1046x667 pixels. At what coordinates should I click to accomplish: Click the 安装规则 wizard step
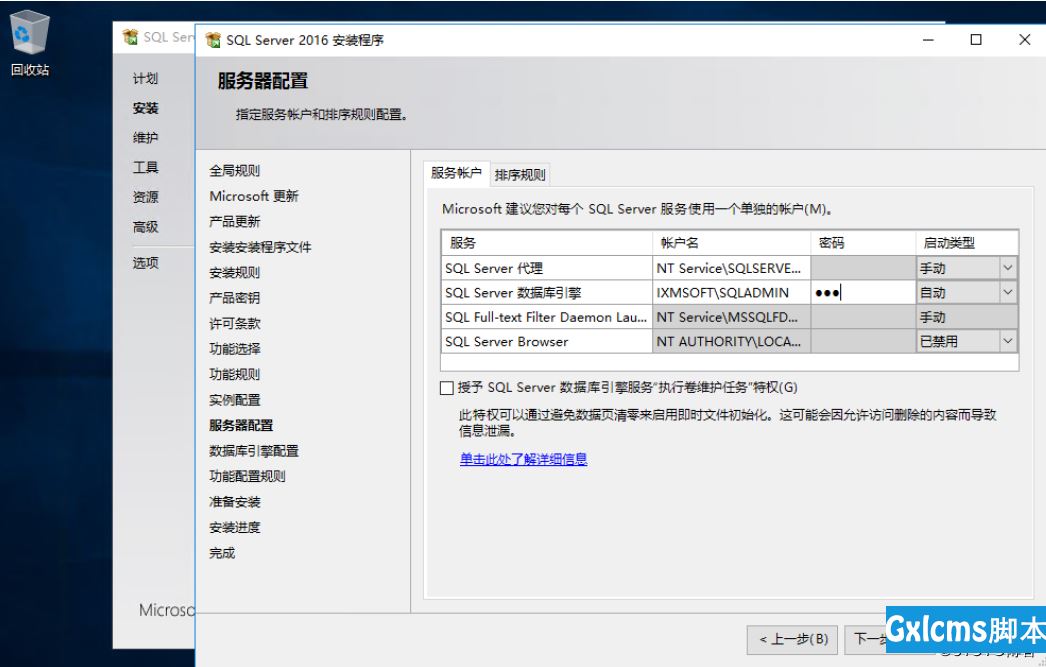pos(234,272)
